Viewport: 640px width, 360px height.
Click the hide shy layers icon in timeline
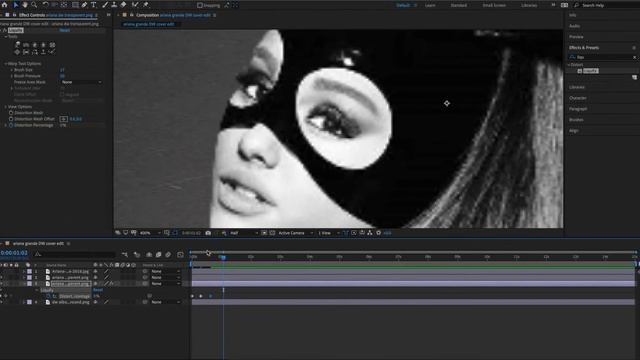coord(149,255)
